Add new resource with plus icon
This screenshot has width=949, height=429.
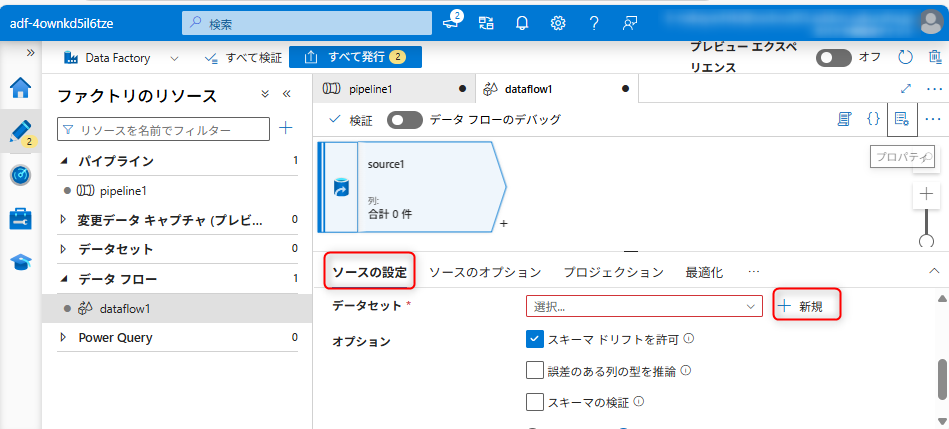pyautogui.click(x=285, y=128)
